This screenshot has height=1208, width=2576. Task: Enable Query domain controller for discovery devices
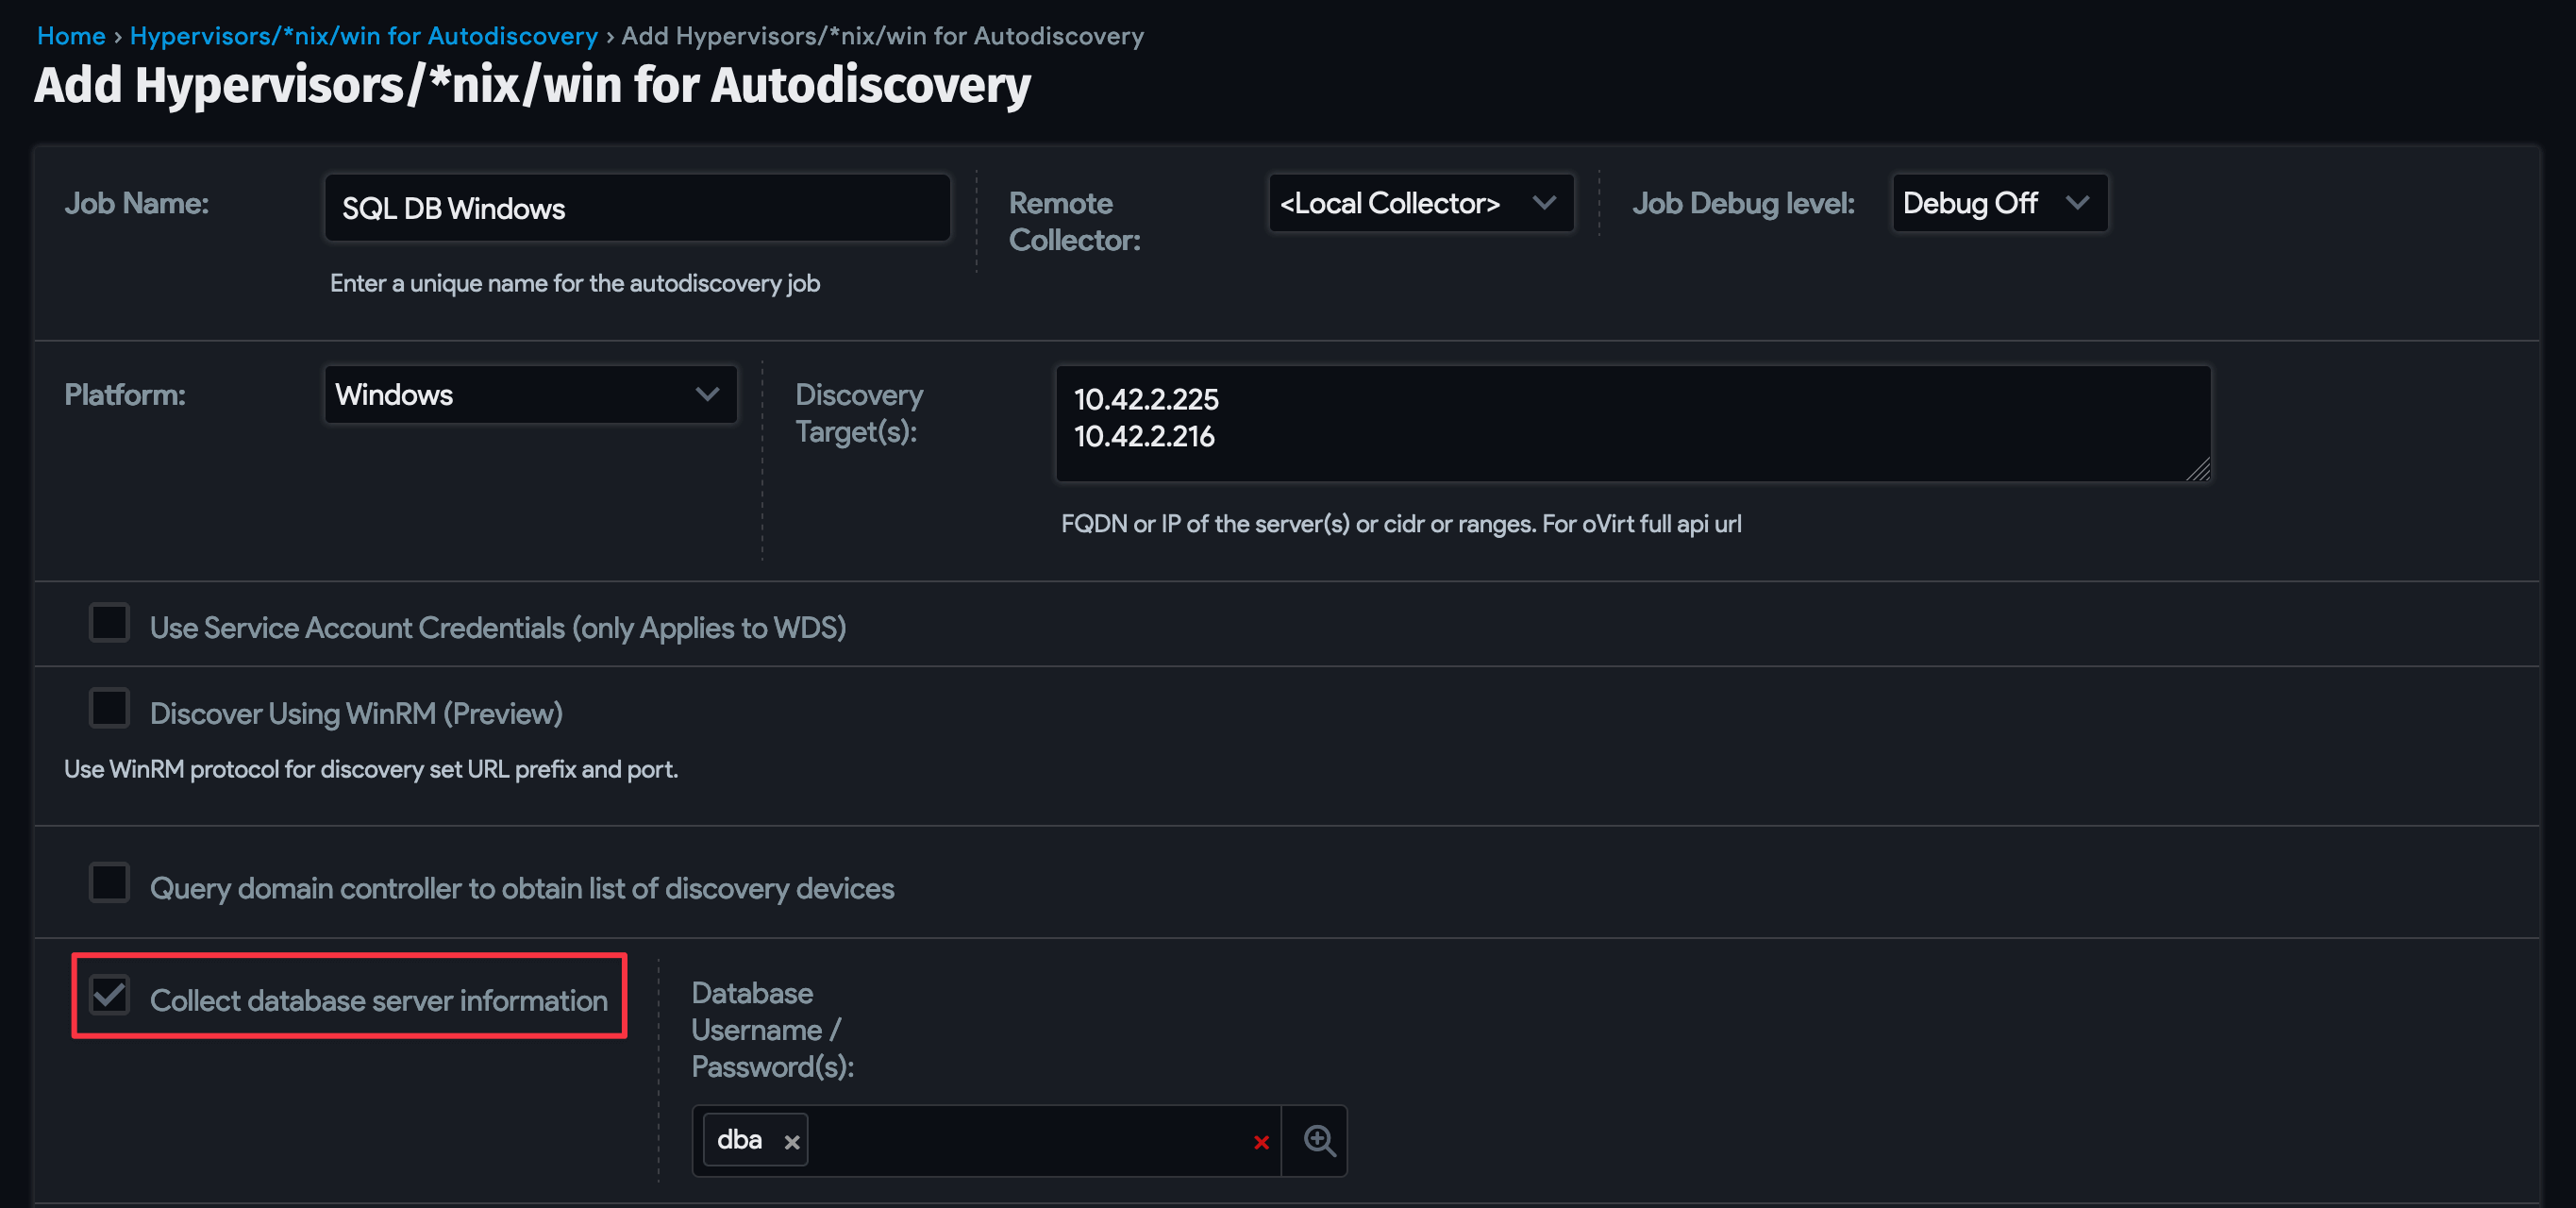tap(109, 883)
